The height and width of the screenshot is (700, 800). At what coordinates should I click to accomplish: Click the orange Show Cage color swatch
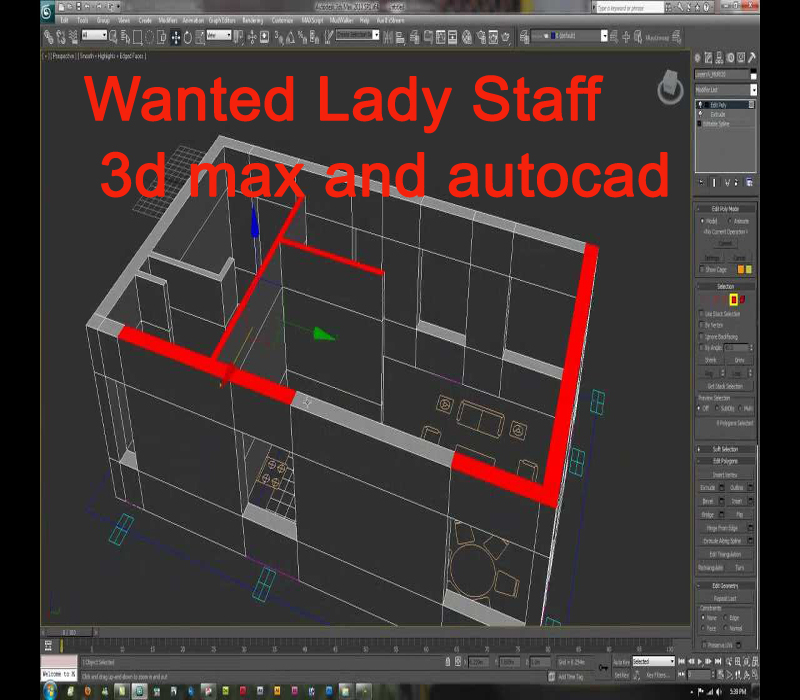pos(741,269)
